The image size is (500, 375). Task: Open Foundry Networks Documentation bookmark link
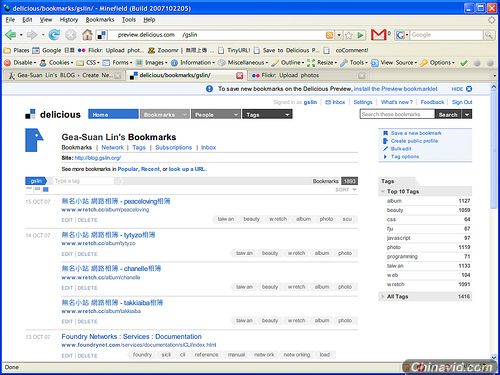tap(131, 336)
